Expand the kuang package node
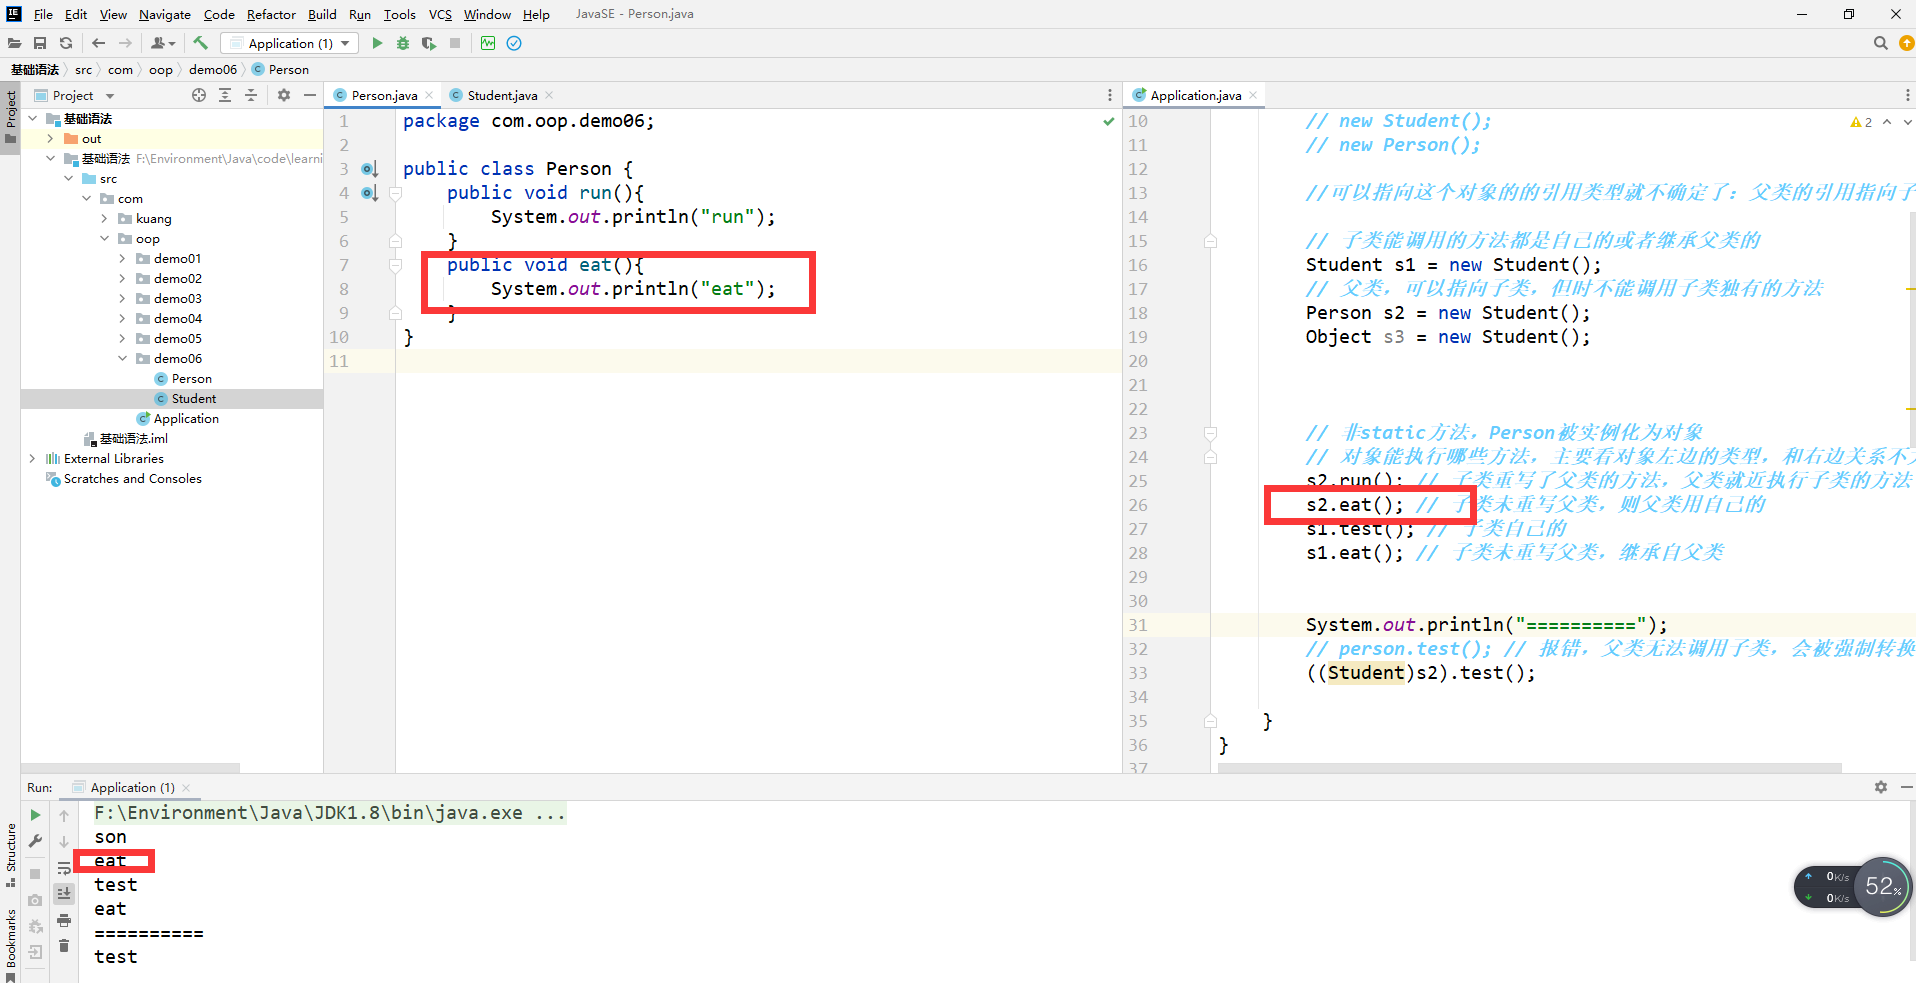1916x983 pixels. pyautogui.click(x=104, y=219)
